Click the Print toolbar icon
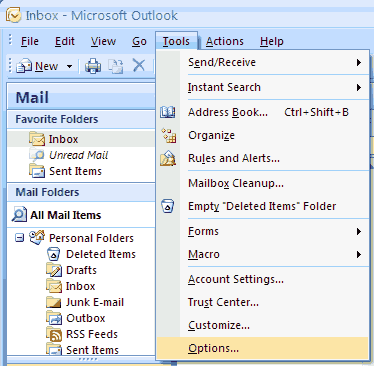 pyautogui.click(x=93, y=66)
